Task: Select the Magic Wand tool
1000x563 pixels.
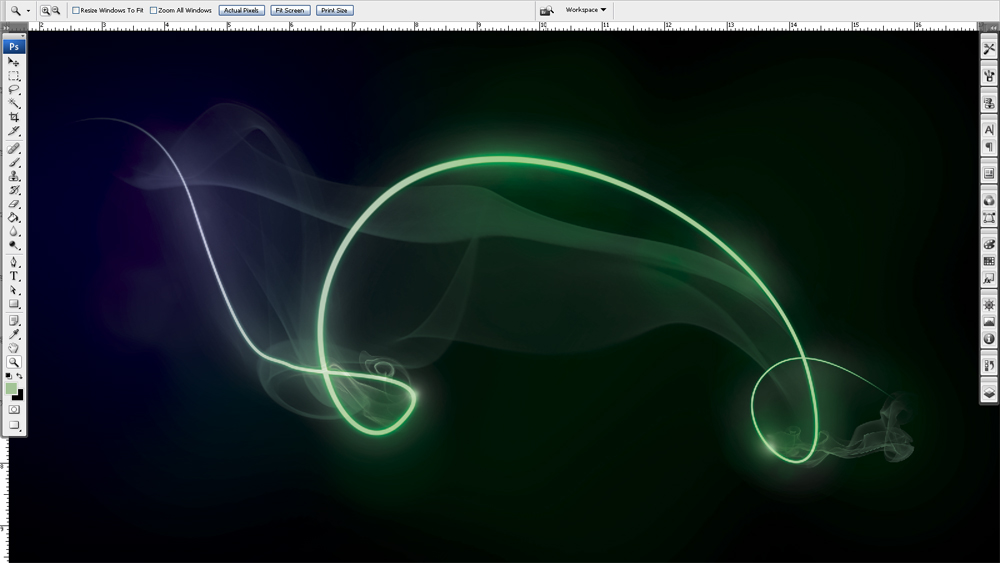Action: click(13, 103)
